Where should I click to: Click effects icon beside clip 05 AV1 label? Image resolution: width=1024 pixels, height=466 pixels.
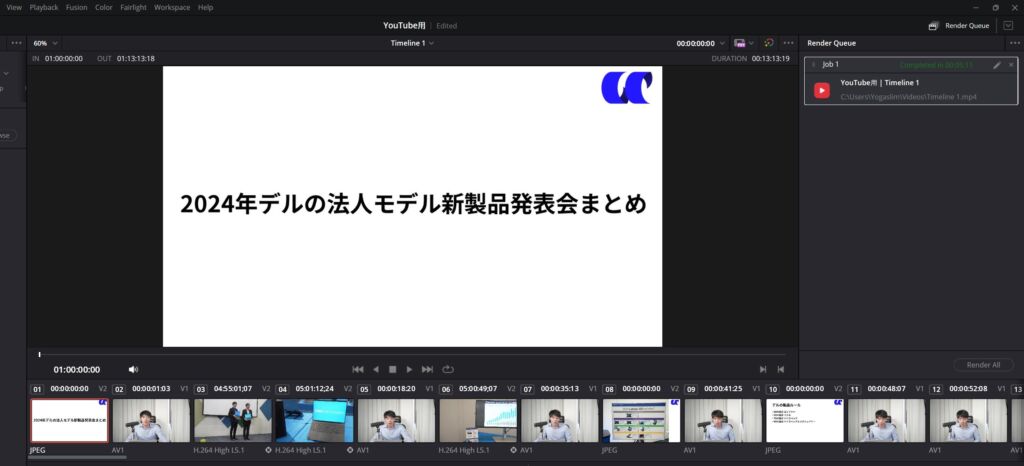(350, 450)
